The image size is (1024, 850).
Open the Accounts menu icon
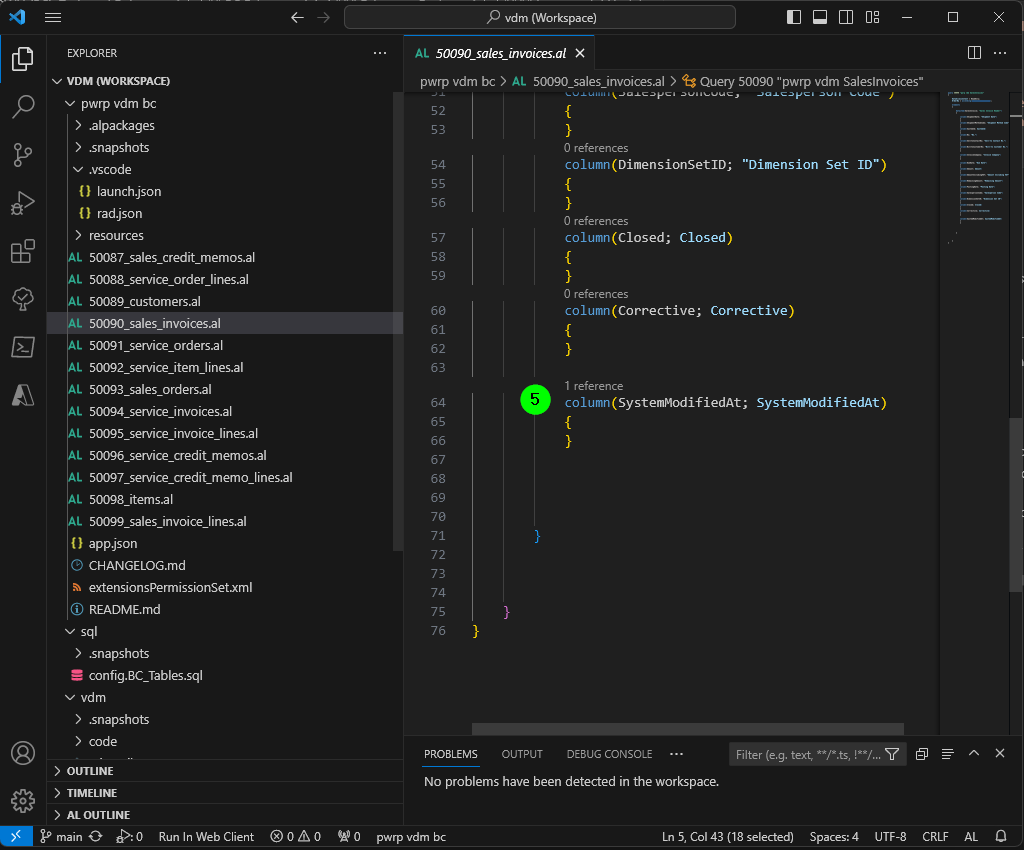pyautogui.click(x=23, y=753)
